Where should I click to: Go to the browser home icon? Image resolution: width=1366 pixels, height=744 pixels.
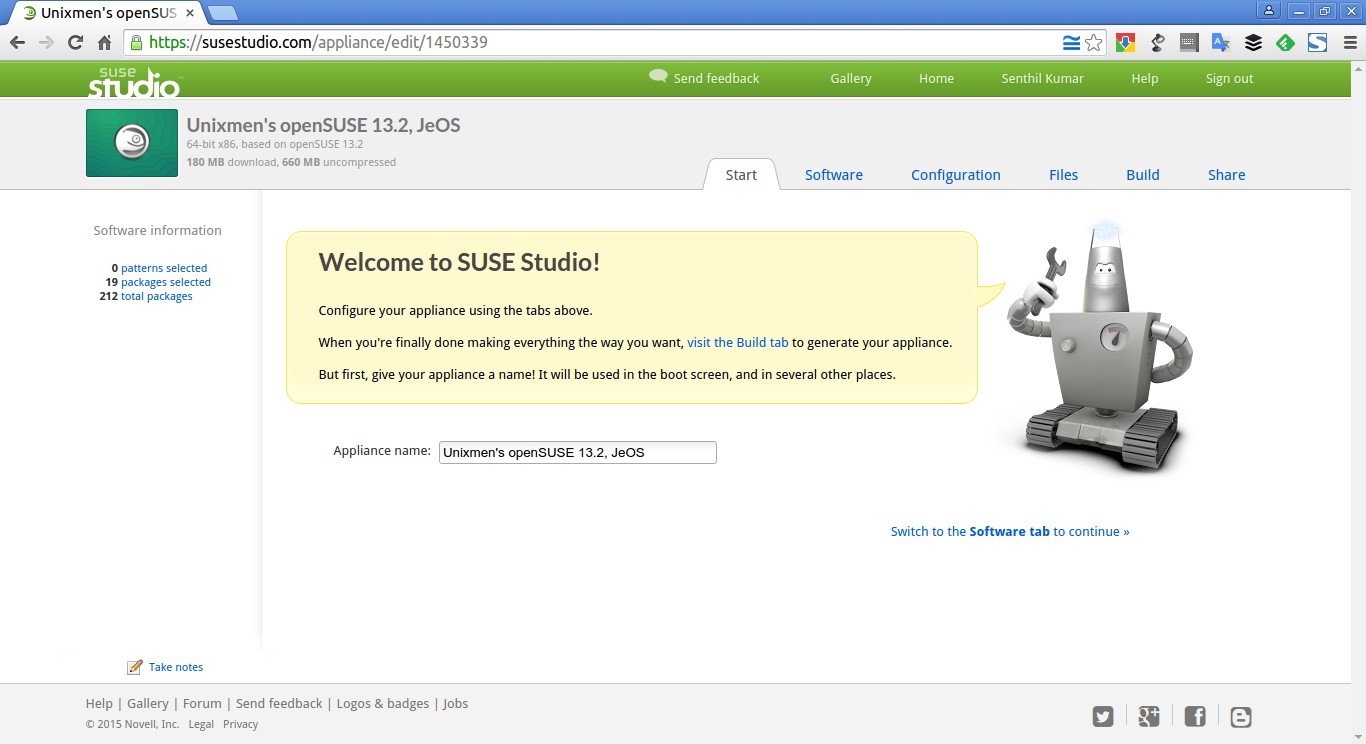click(104, 43)
